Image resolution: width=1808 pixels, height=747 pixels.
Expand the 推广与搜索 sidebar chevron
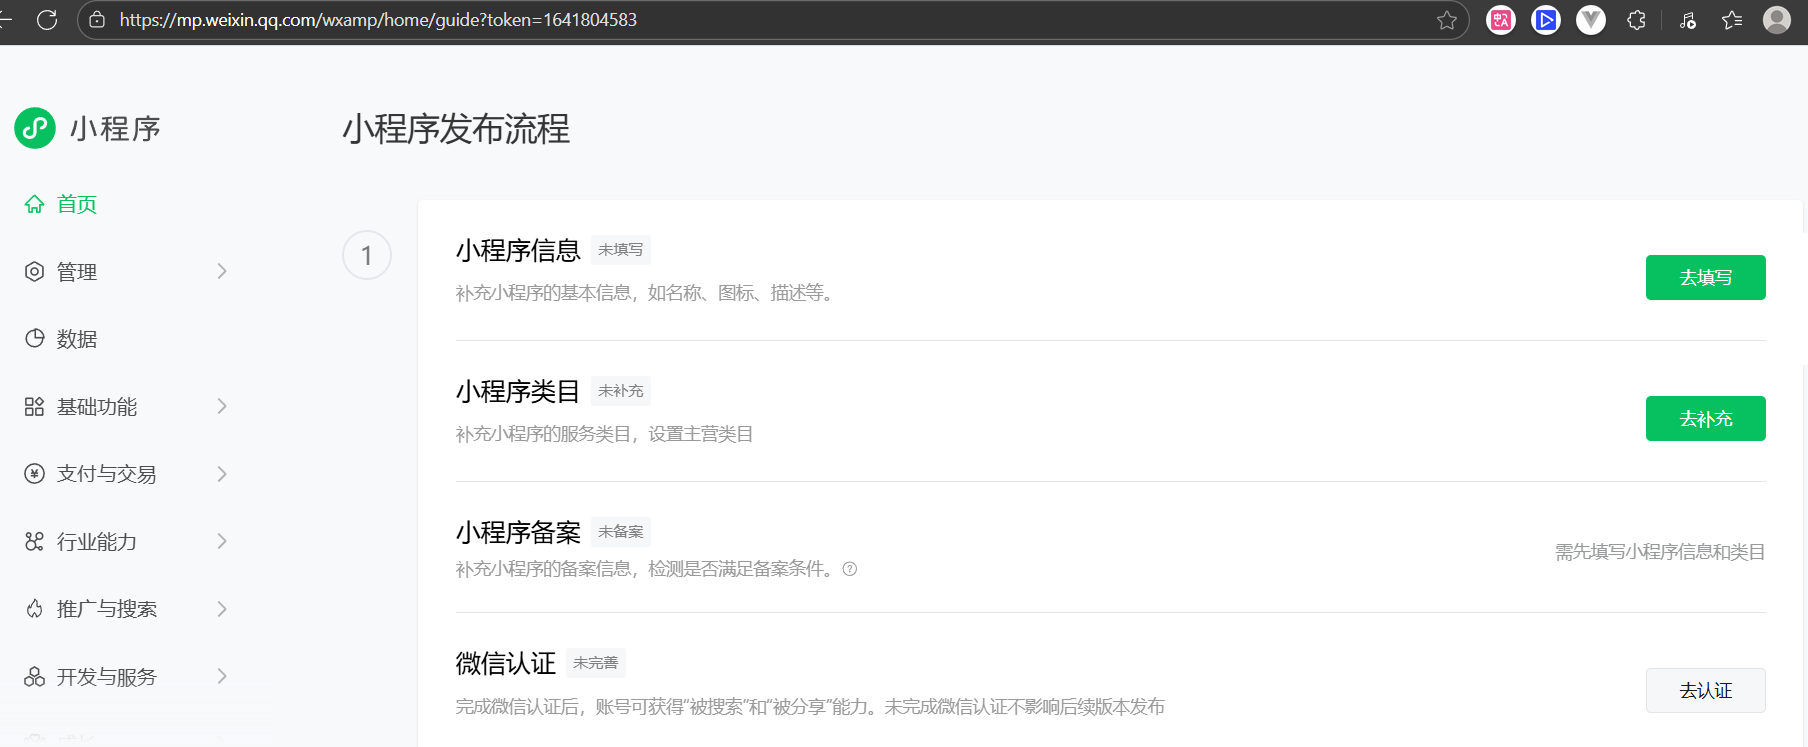(222, 608)
